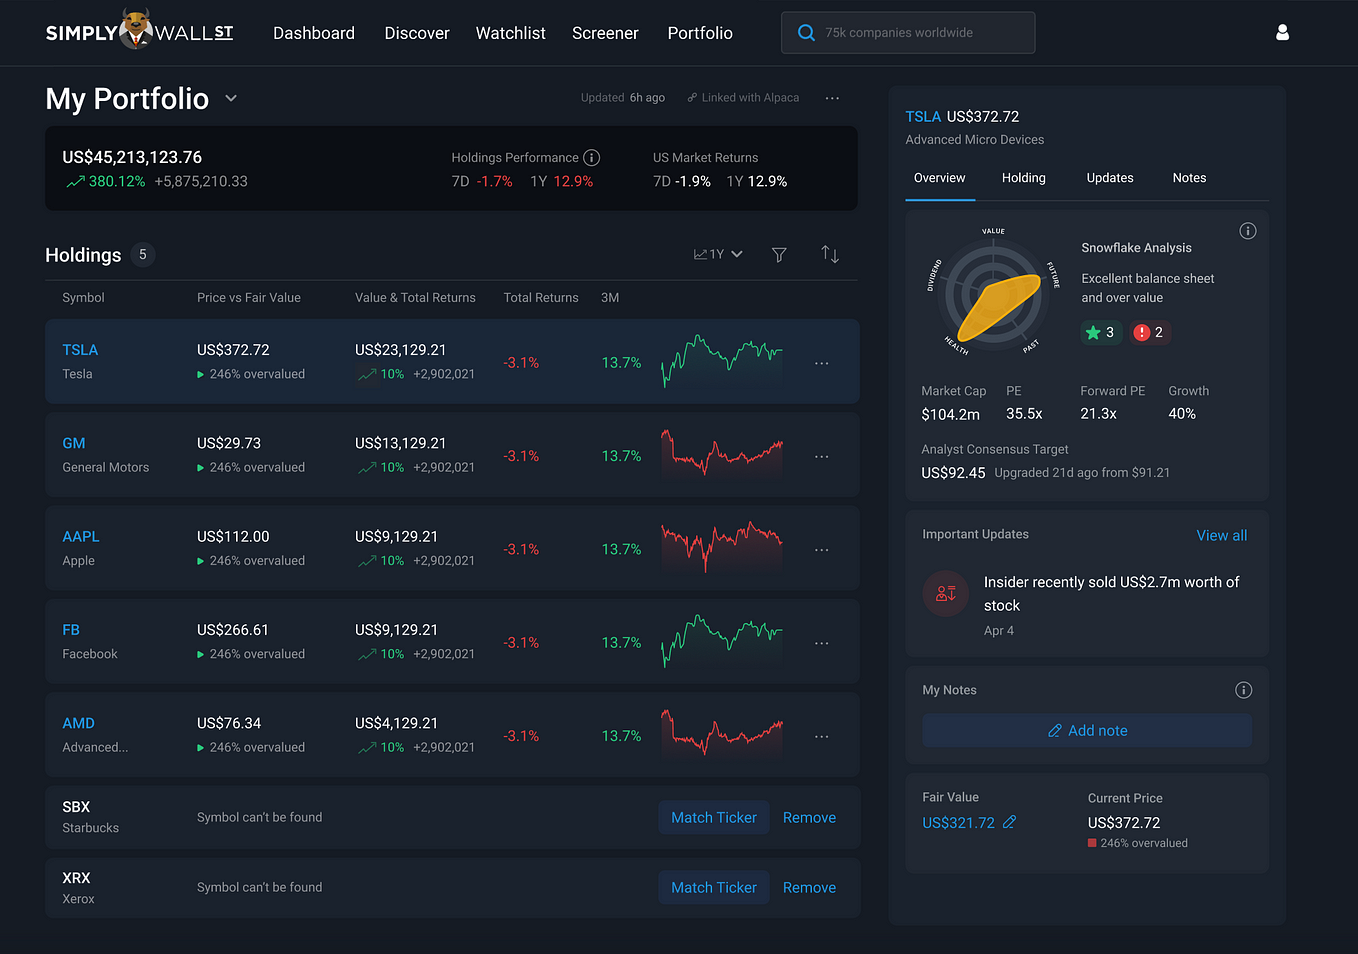The image size is (1358, 954).
Task: Click the TSLA 3M sparkline chart
Action: pyautogui.click(x=722, y=362)
